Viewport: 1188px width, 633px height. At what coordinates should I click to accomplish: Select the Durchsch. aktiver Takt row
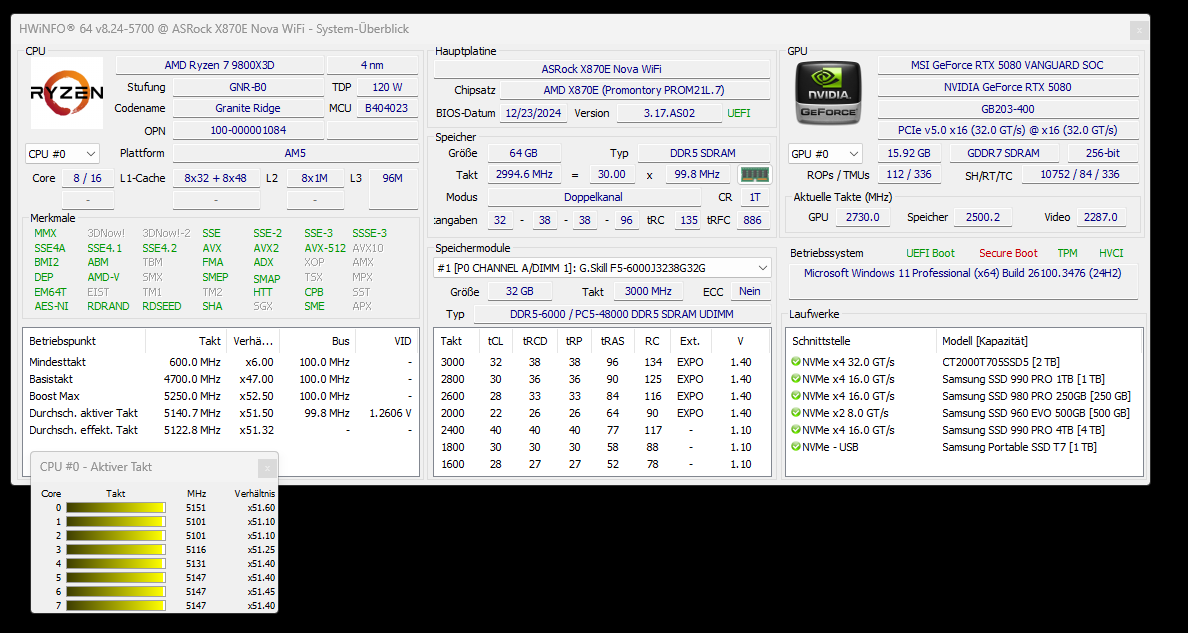[x=221, y=413]
